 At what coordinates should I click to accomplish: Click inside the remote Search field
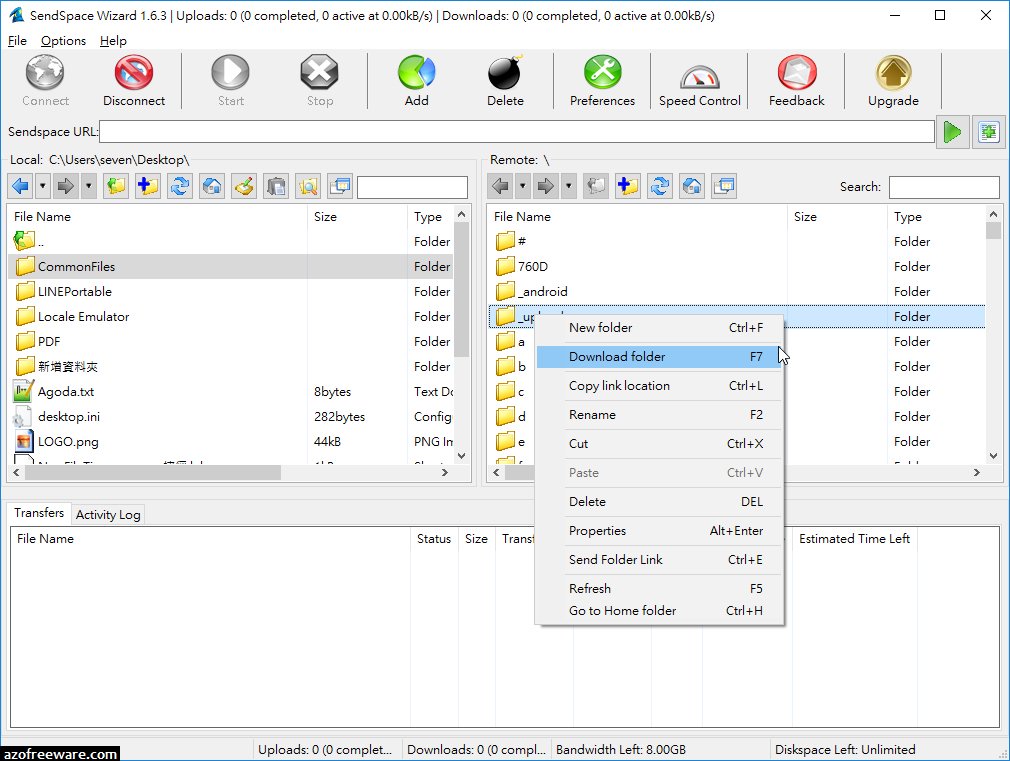(941, 186)
